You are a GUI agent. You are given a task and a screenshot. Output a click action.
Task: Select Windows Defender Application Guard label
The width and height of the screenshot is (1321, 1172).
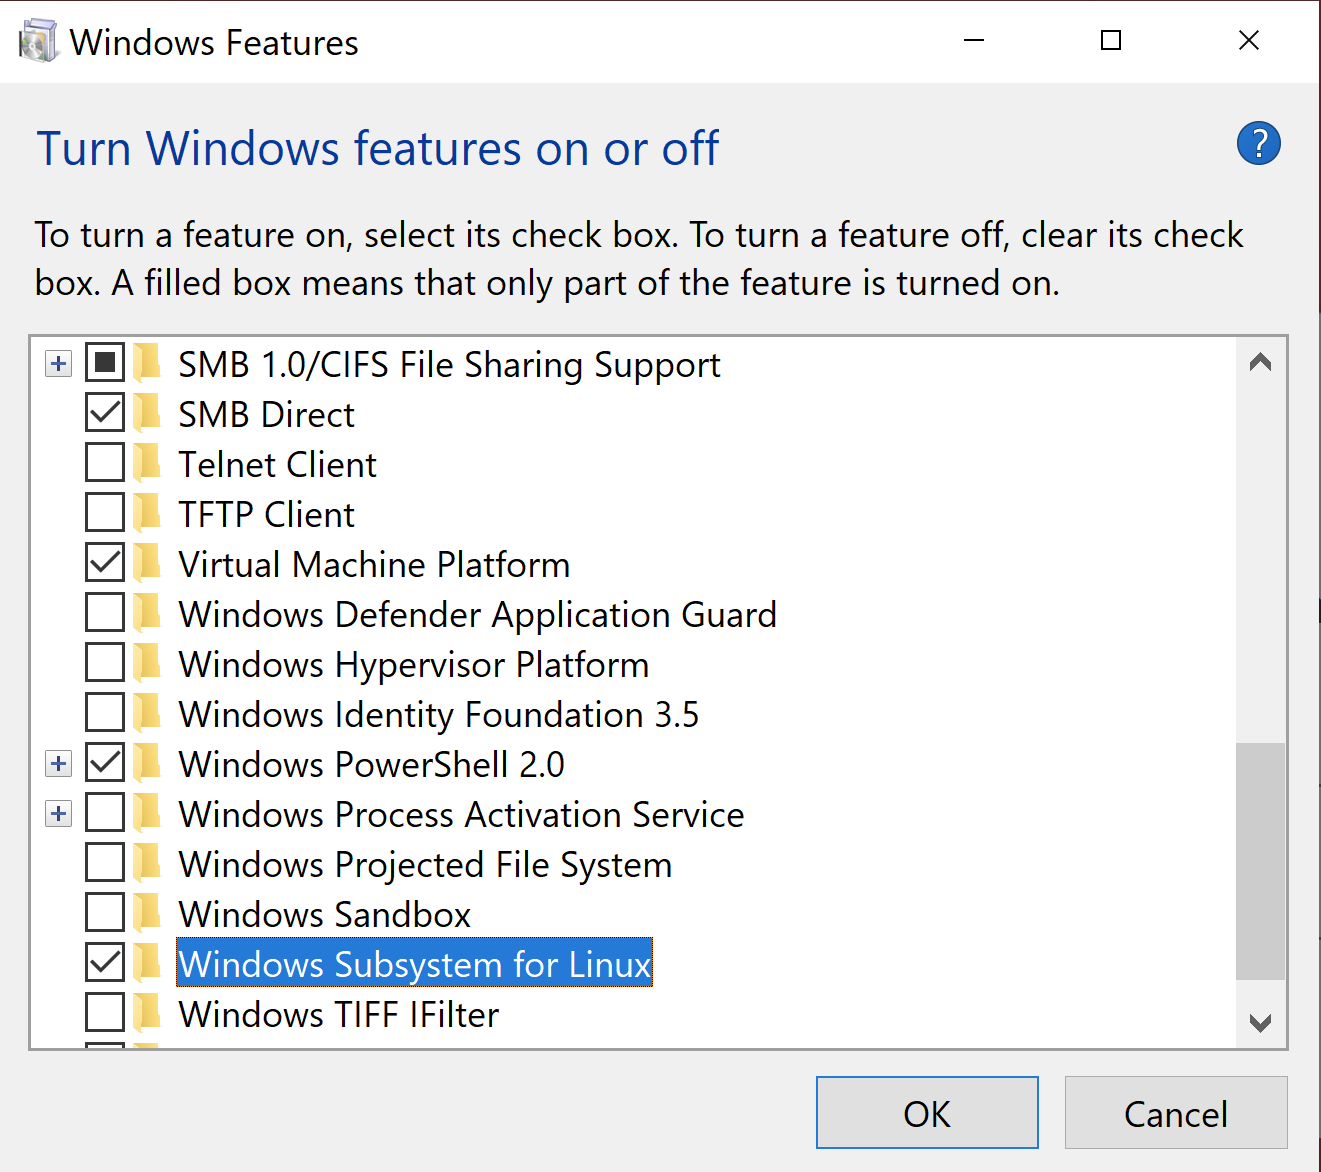[477, 615]
